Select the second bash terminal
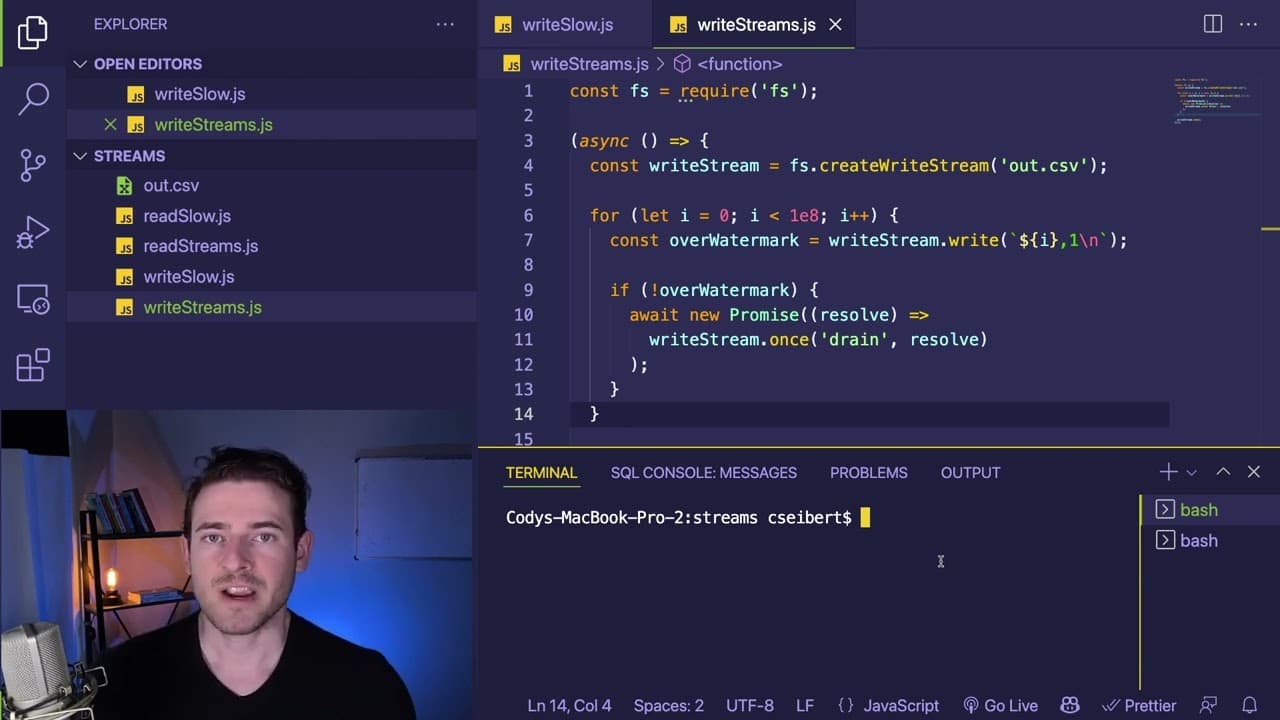 [1198, 541]
